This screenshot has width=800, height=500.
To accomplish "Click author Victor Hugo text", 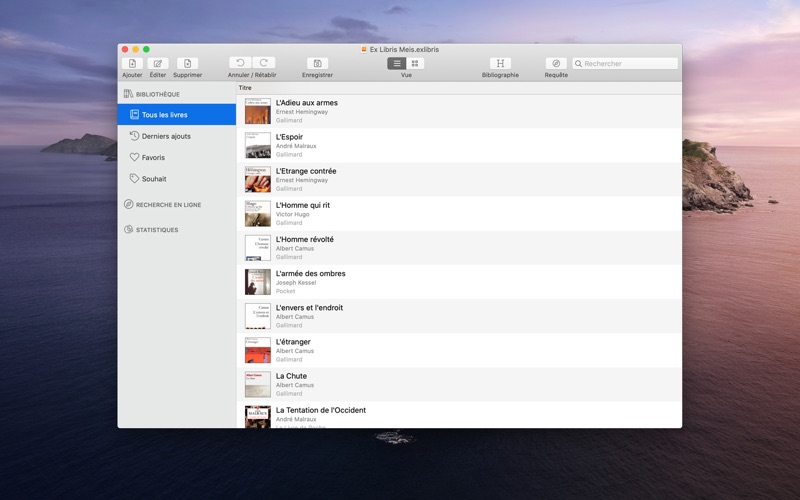I will click(292, 214).
